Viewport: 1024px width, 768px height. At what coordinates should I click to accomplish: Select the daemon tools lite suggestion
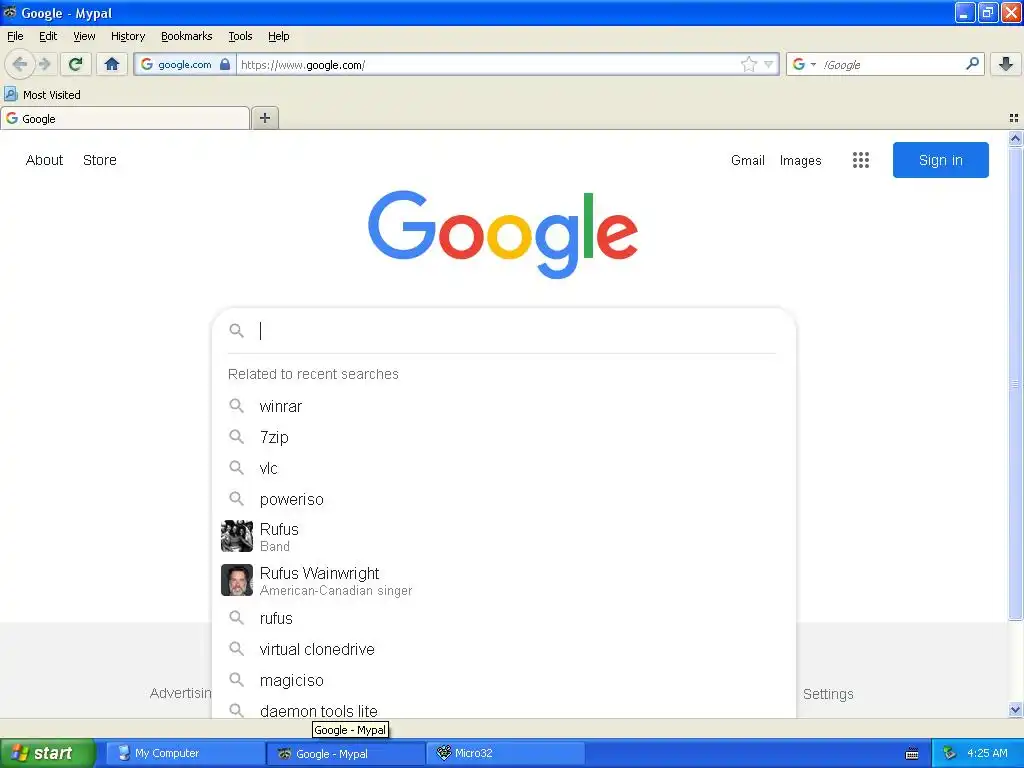(504, 708)
